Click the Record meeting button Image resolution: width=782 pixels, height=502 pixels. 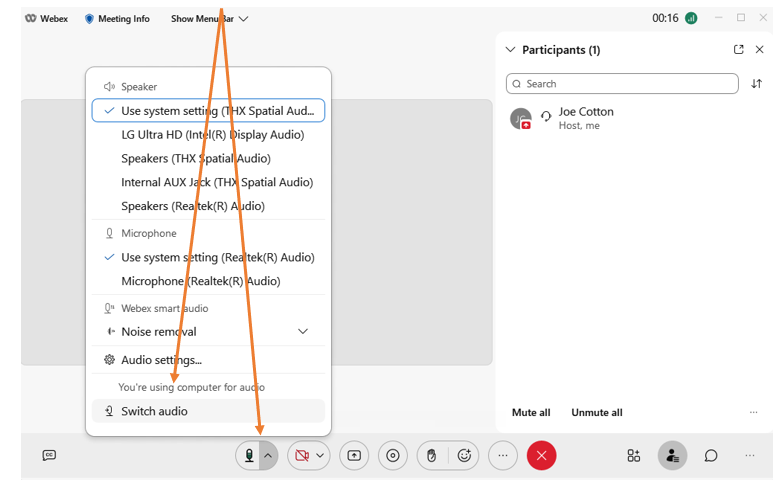pyautogui.click(x=393, y=455)
